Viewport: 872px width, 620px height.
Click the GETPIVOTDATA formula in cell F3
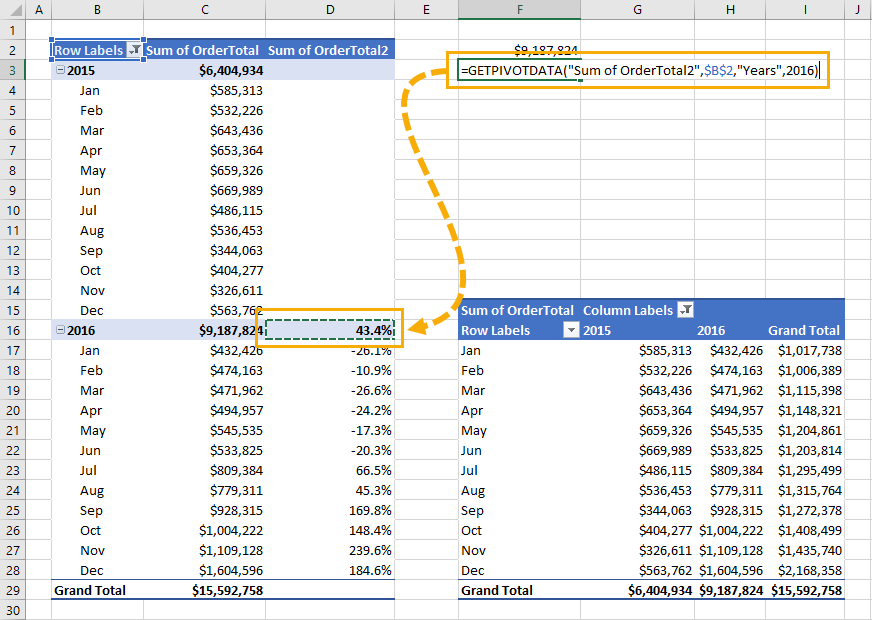640,71
